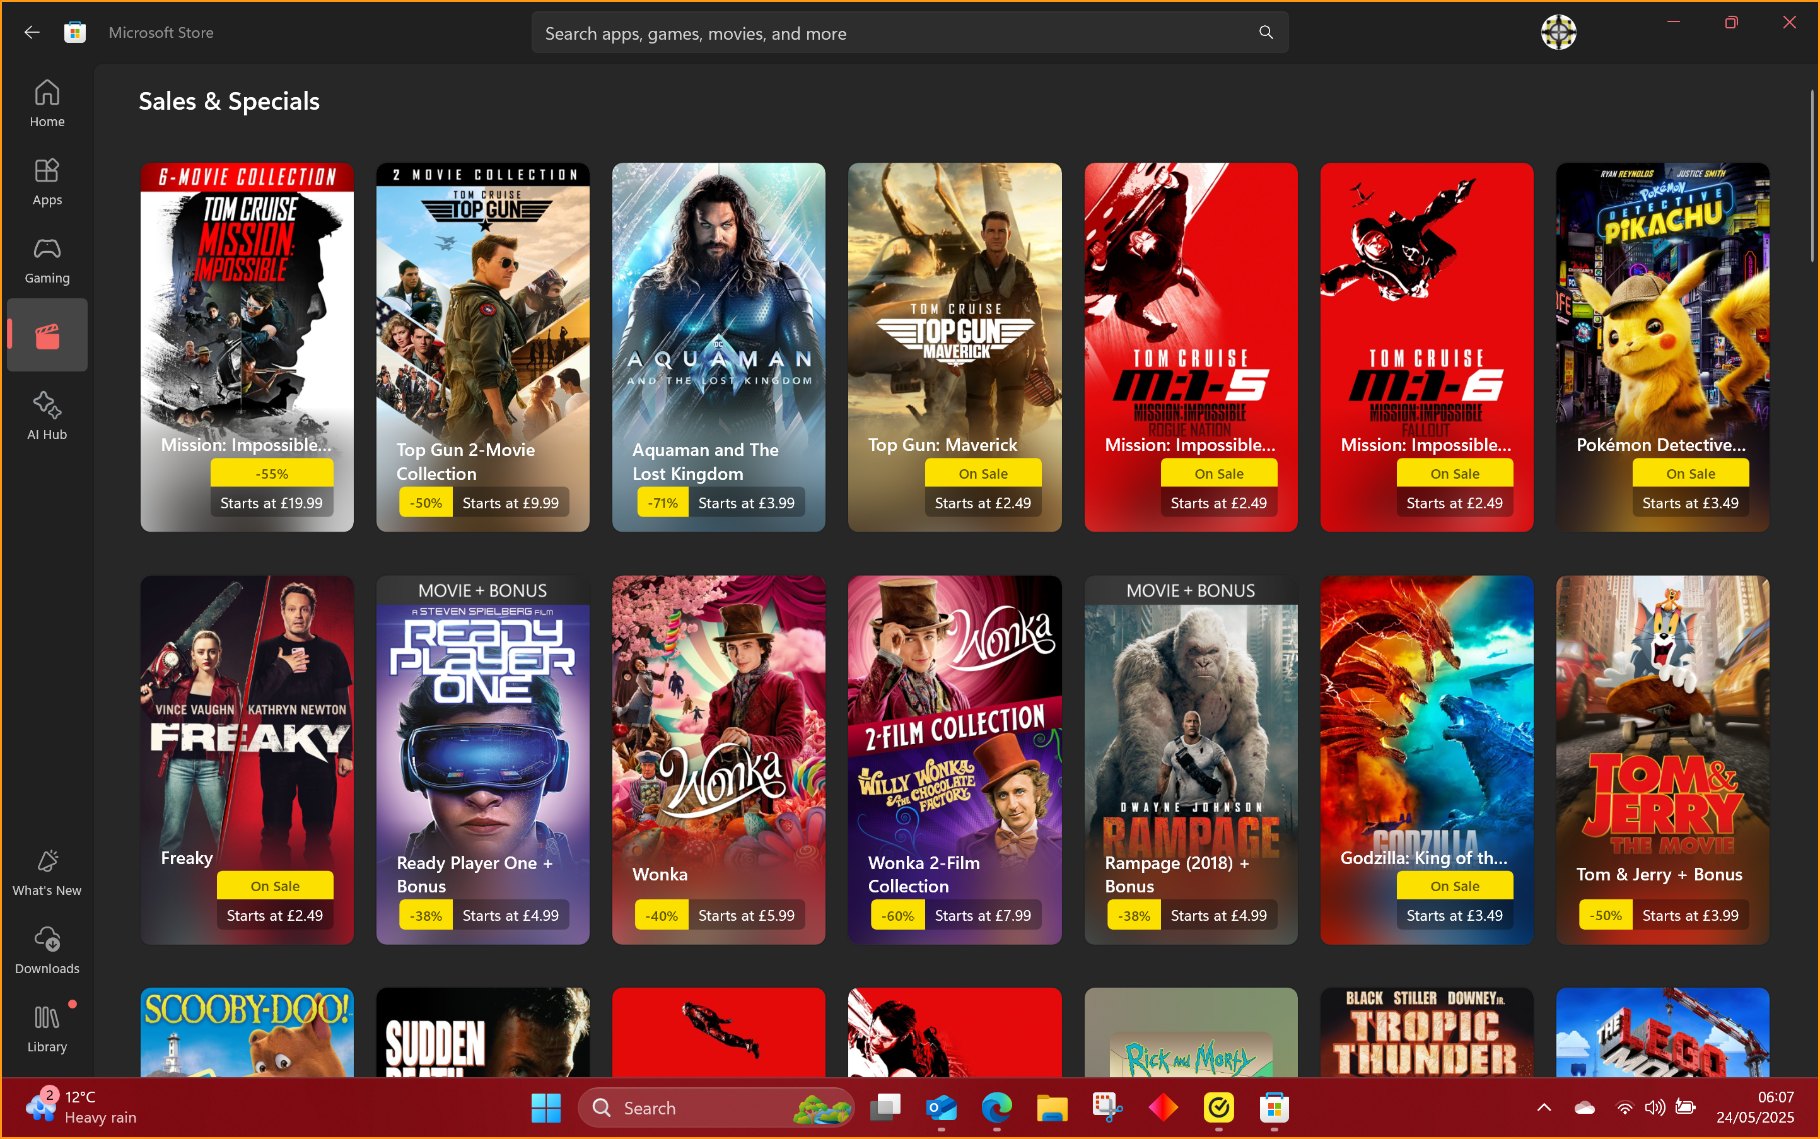Open Mission: Impossible Rogue Nation card
The height and width of the screenshot is (1139, 1820).
1191,347
